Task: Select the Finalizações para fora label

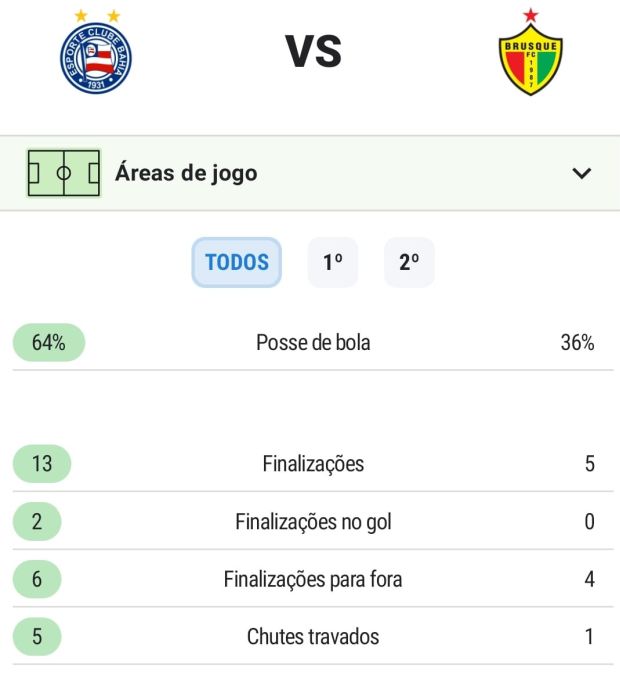Action: pos(313,579)
